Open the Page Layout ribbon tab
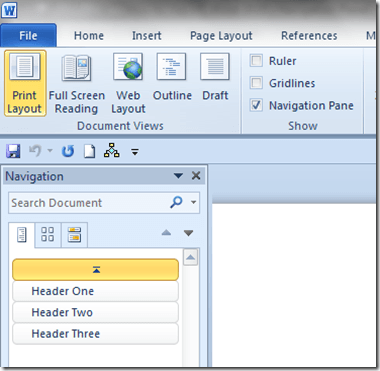The height and width of the screenshot is (371, 380). (x=221, y=36)
